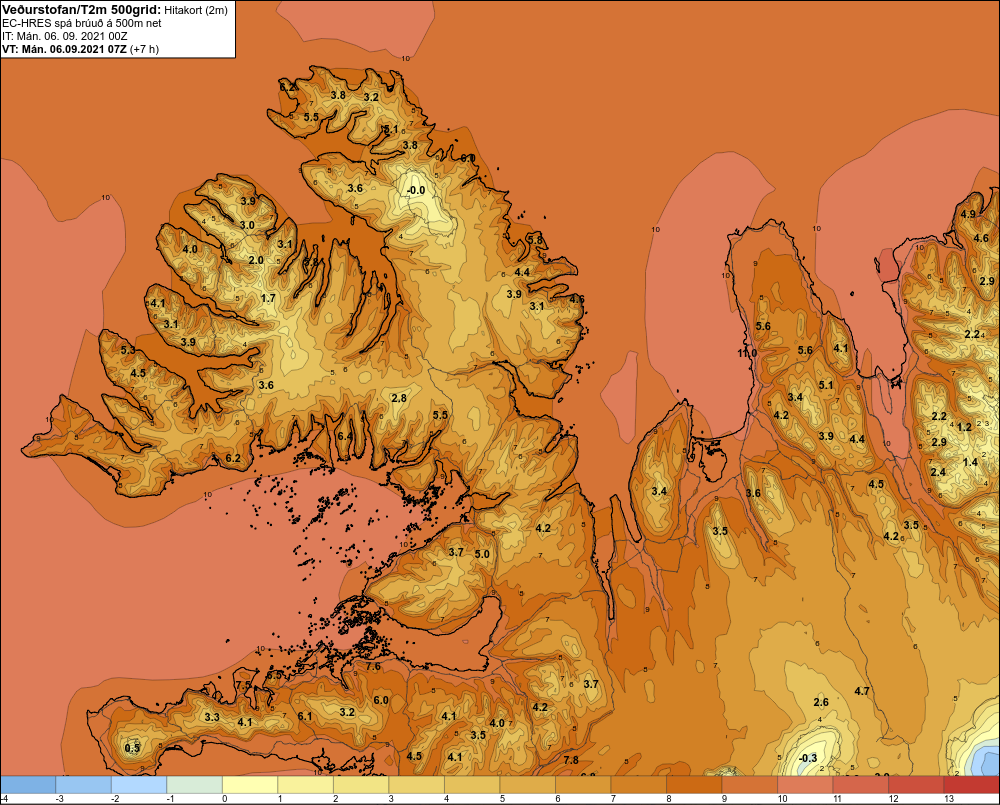The width and height of the screenshot is (1000, 805).
Task: Click the legend color band between 6 and 7
Action: point(583,785)
